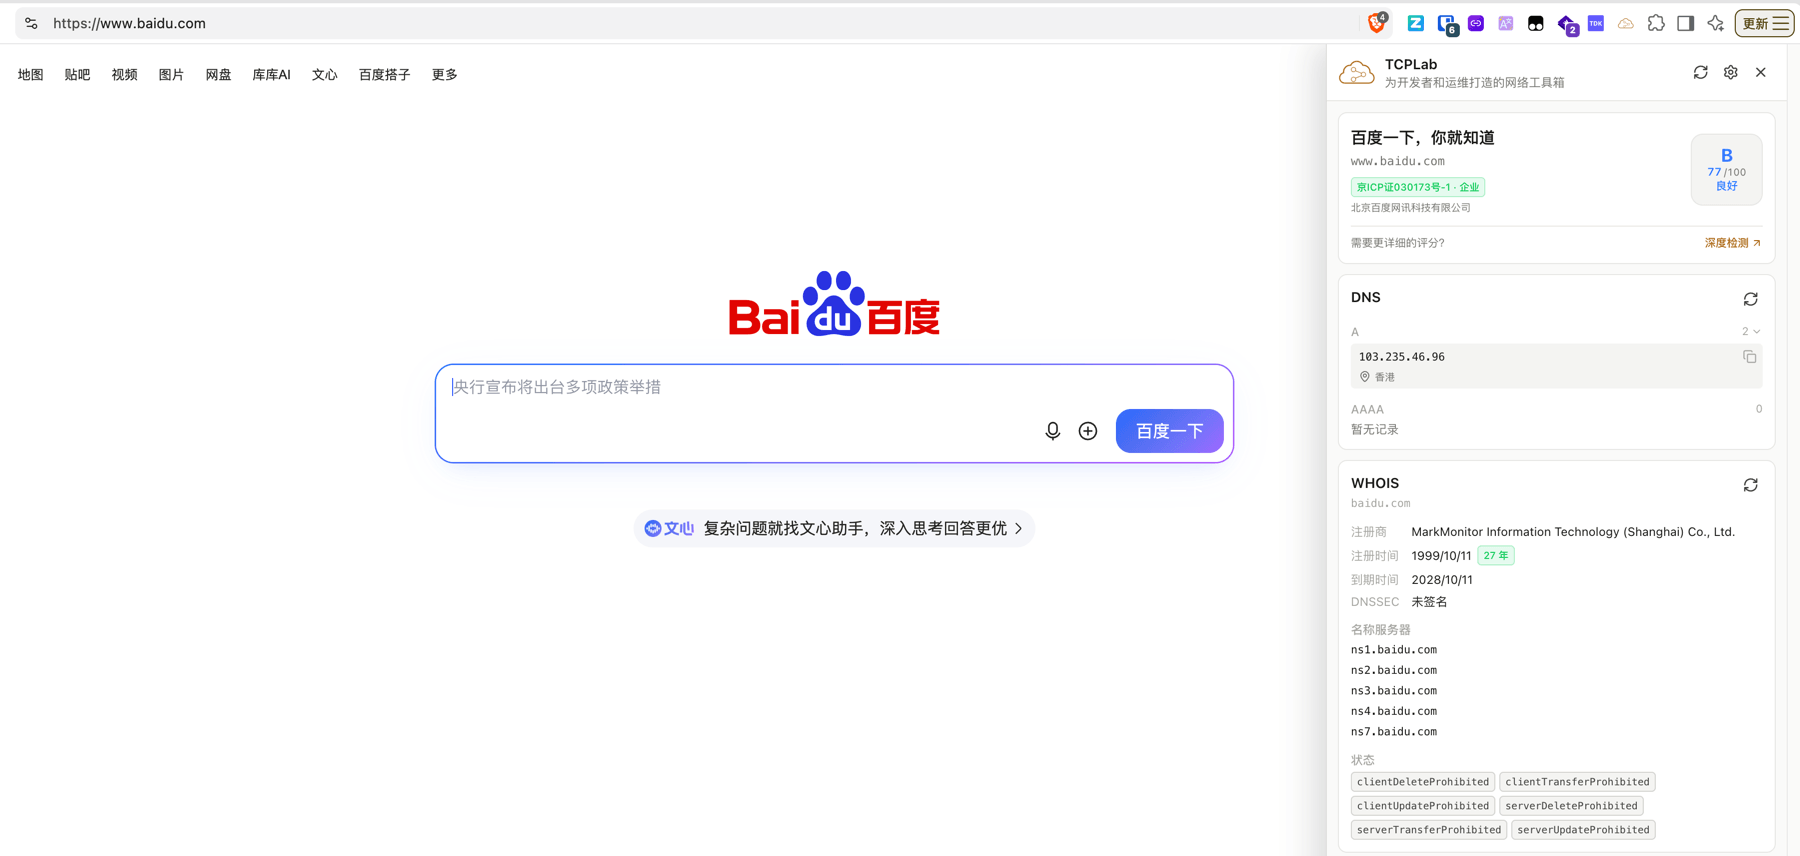Click the 京ICP证030173号-1 企业 badge
This screenshot has width=1800, height=856.
pos(1418,187)
